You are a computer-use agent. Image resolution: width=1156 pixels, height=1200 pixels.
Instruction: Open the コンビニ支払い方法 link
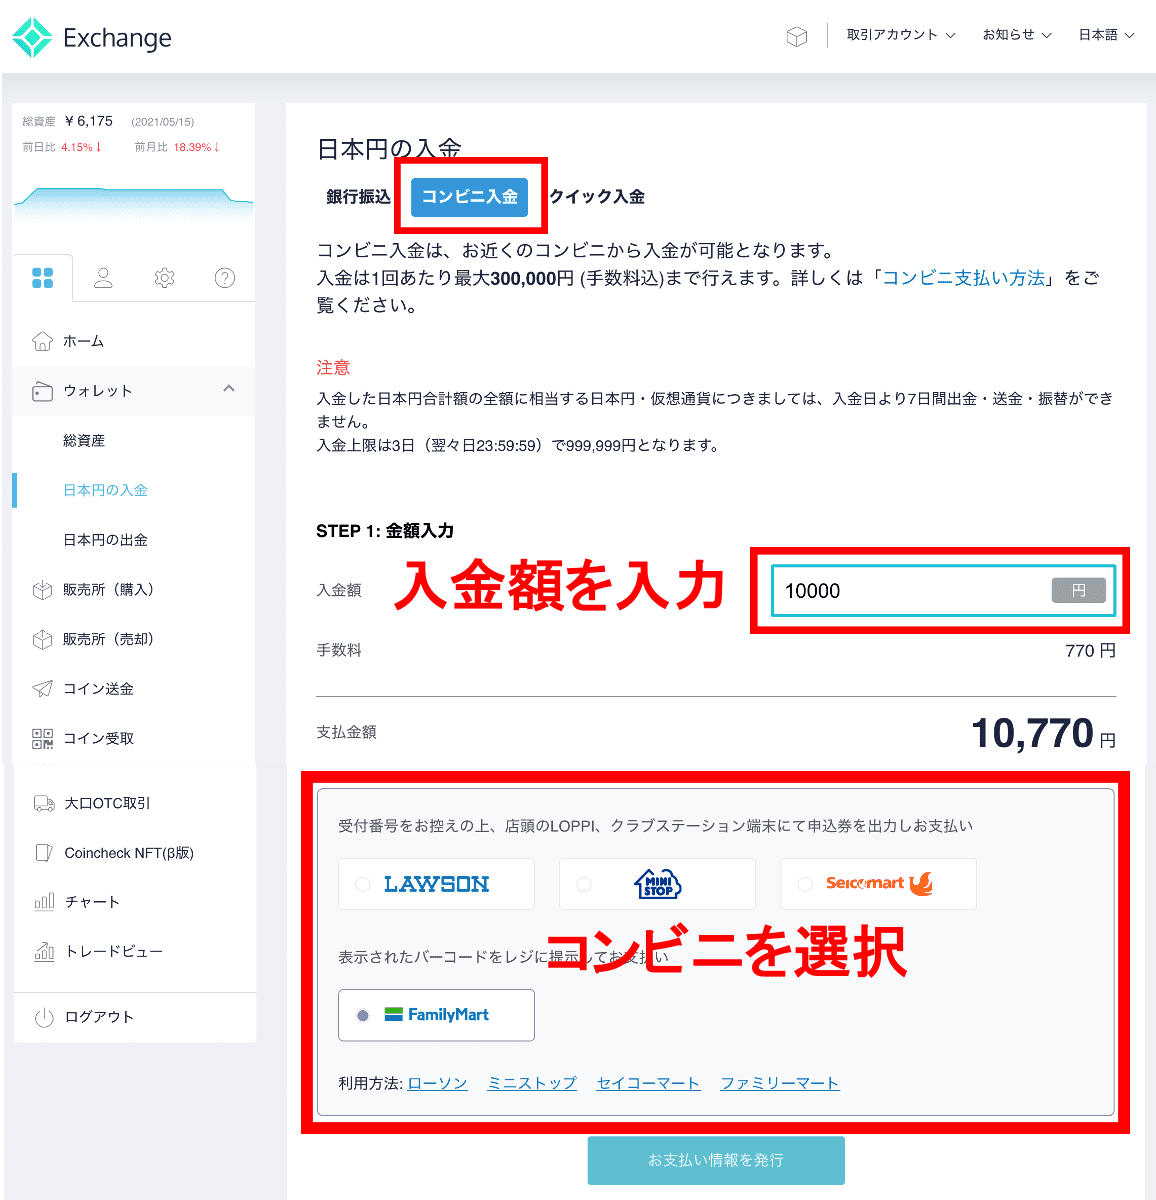coord(963,278)
